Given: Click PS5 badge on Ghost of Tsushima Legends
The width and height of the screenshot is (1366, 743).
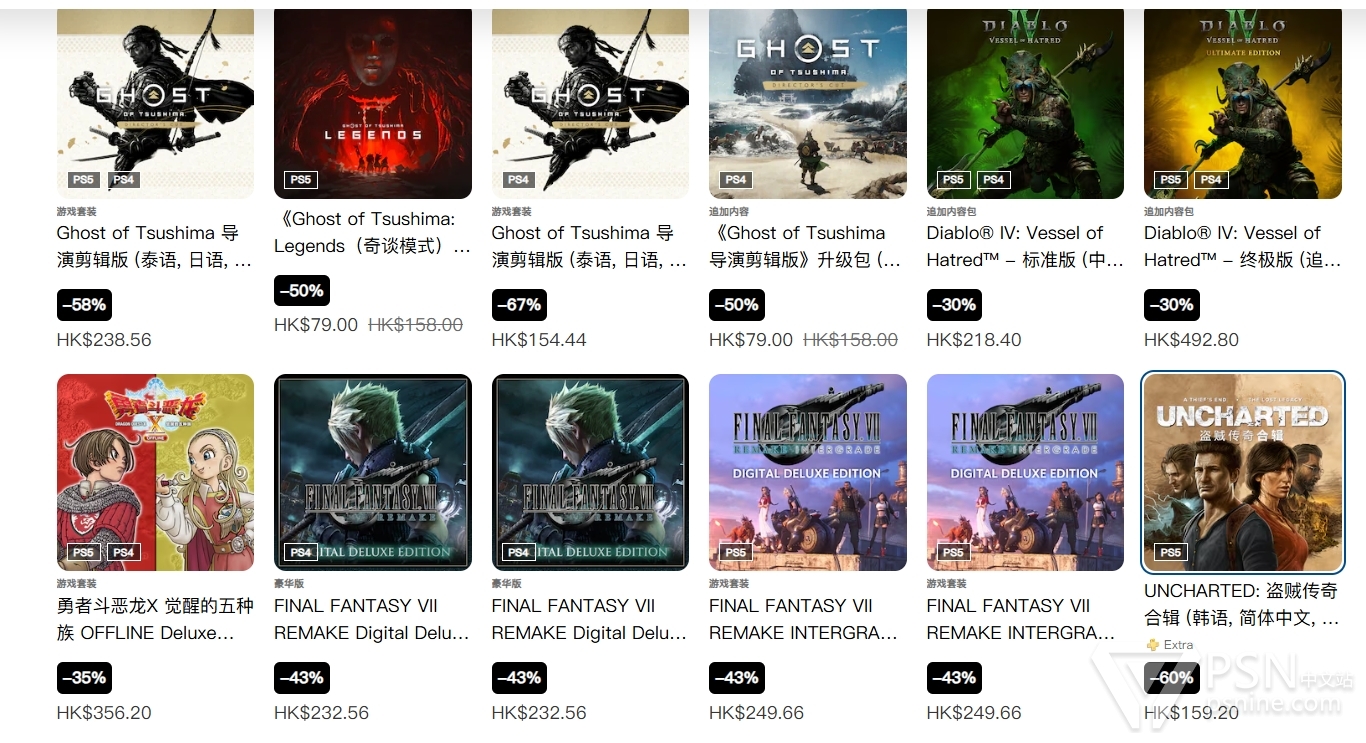Looking at the screenshot, I should pyautogui.click(x=301, y=180).
